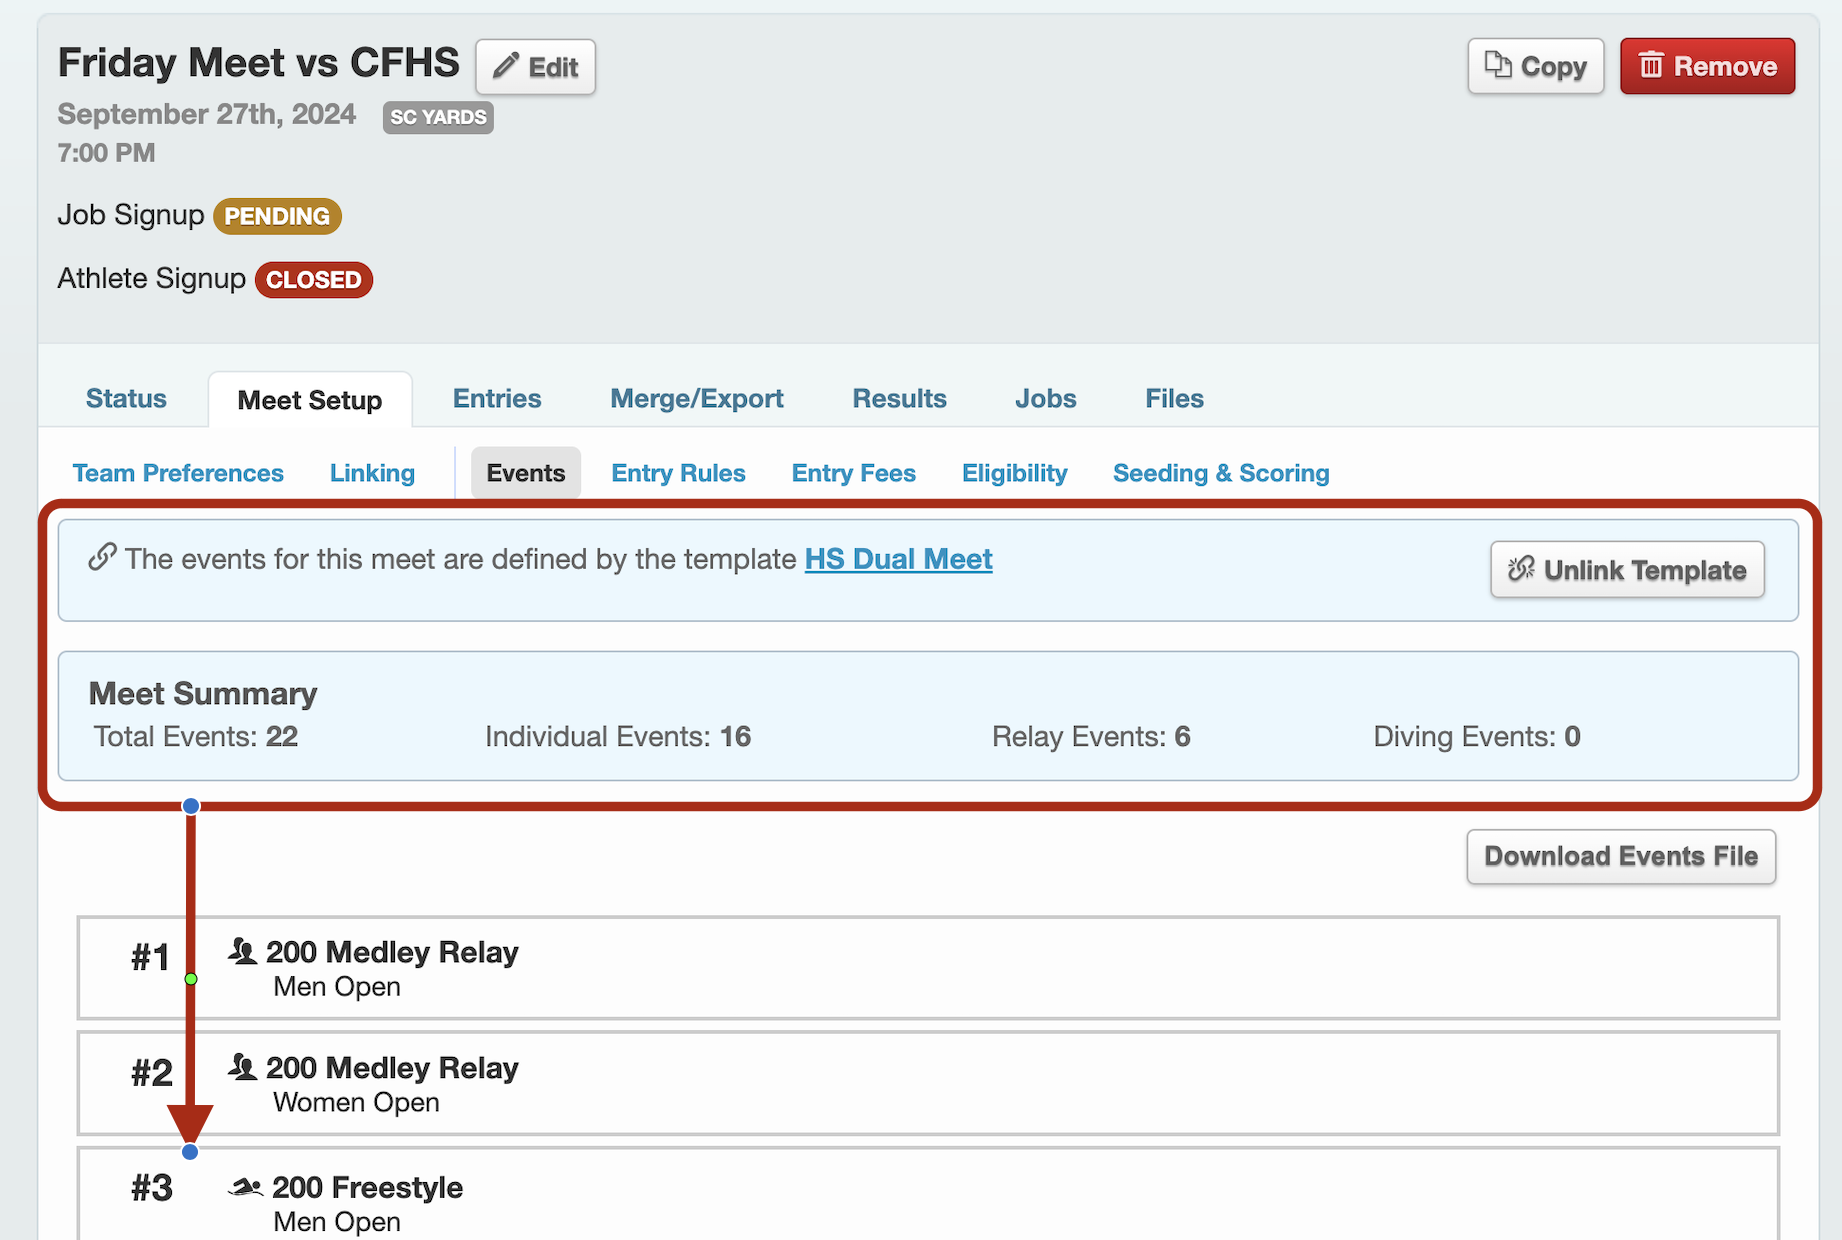
Task: Click the 7:00 PM start time text
Action: [106, 153]
